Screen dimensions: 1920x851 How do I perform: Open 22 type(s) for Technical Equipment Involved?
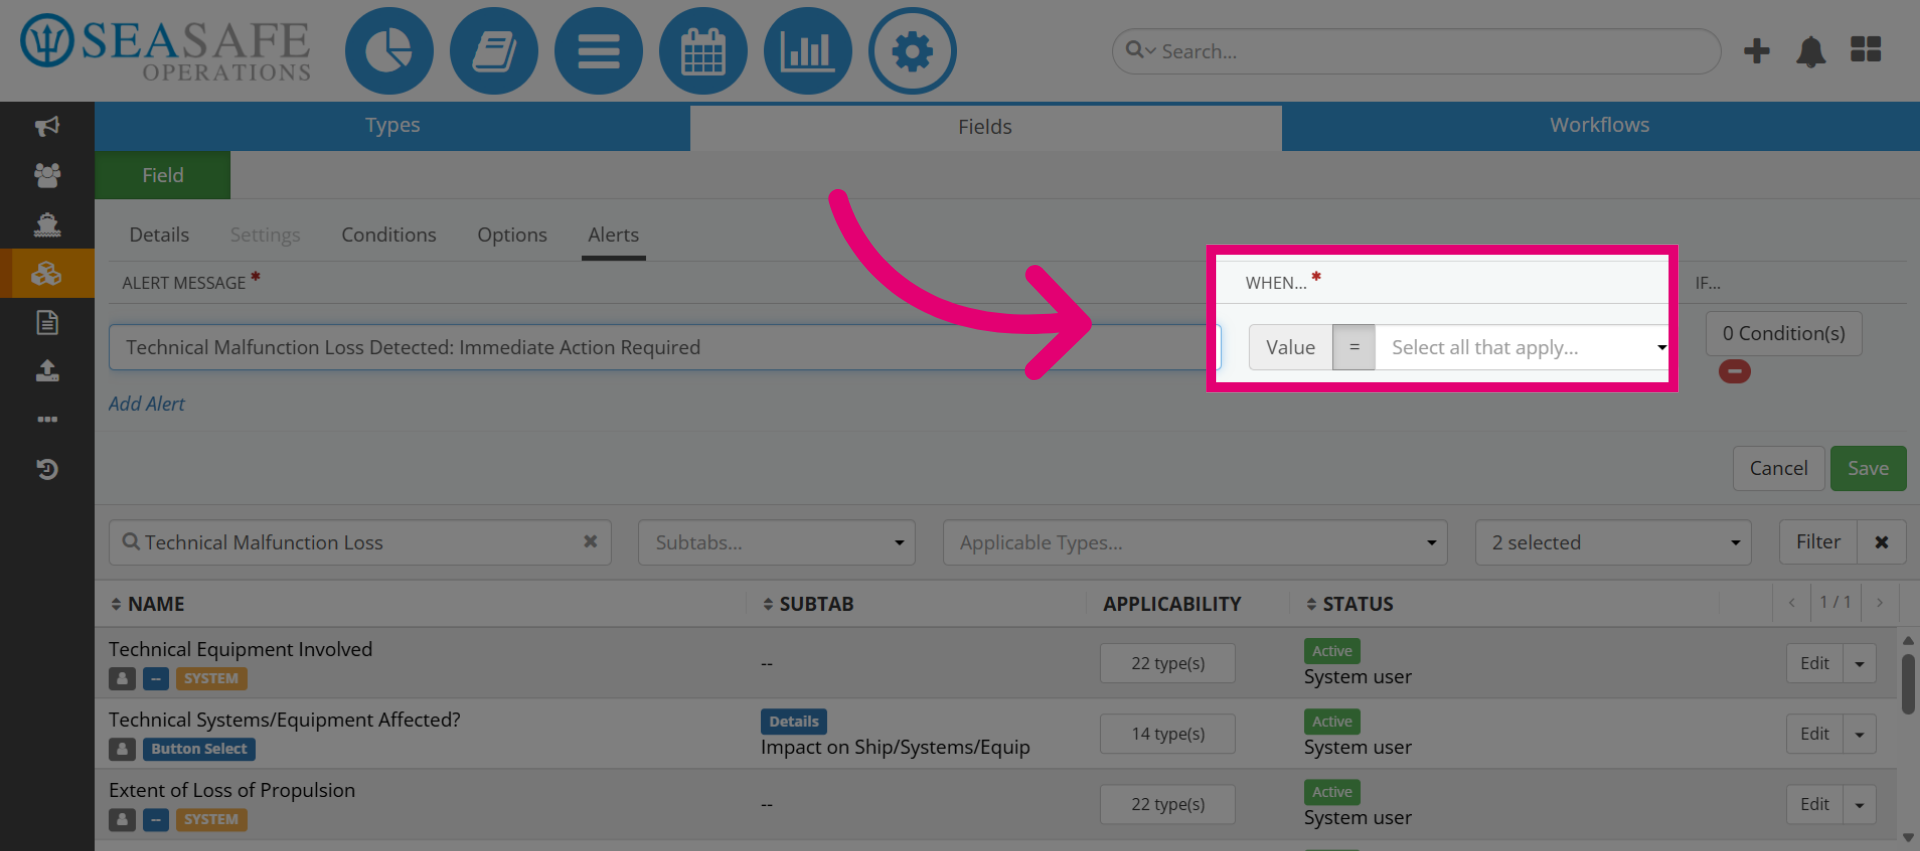click(x=1167, y=663)
